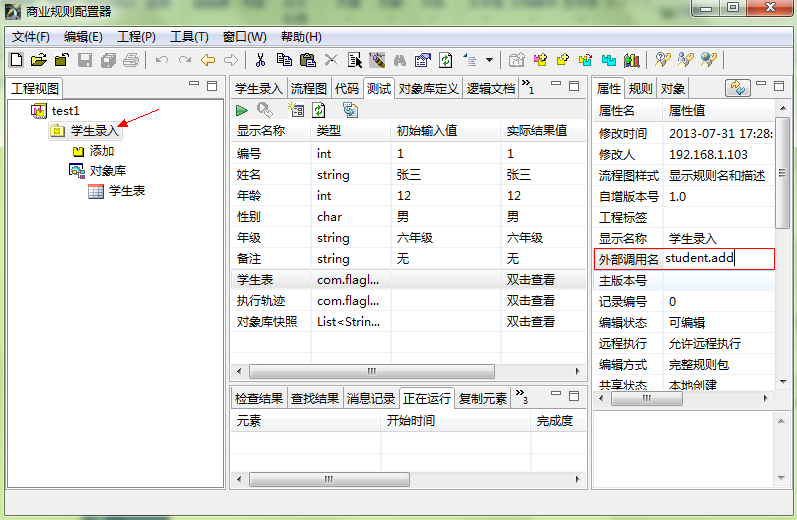Image resolution: width=797 pixels, height=520 pixels.
Task: Open the 编辑(E) menu
Action: pos(83,37)
